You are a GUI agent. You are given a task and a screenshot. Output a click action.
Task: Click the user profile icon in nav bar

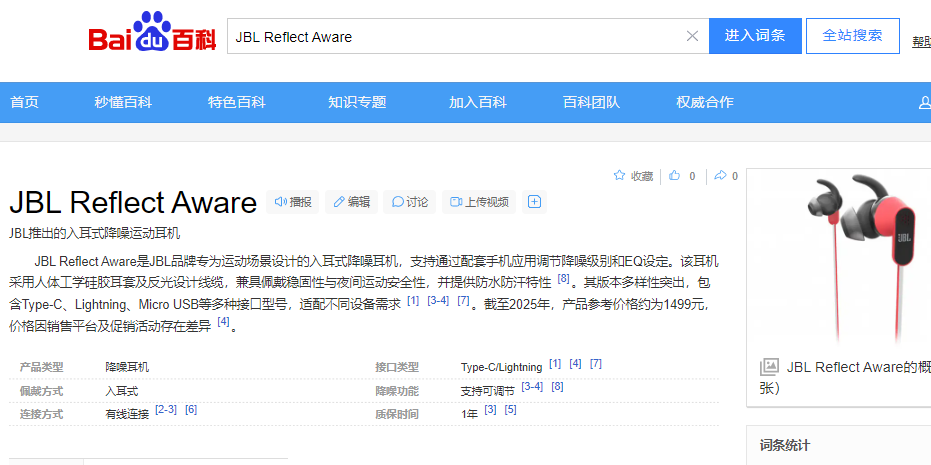925,103
